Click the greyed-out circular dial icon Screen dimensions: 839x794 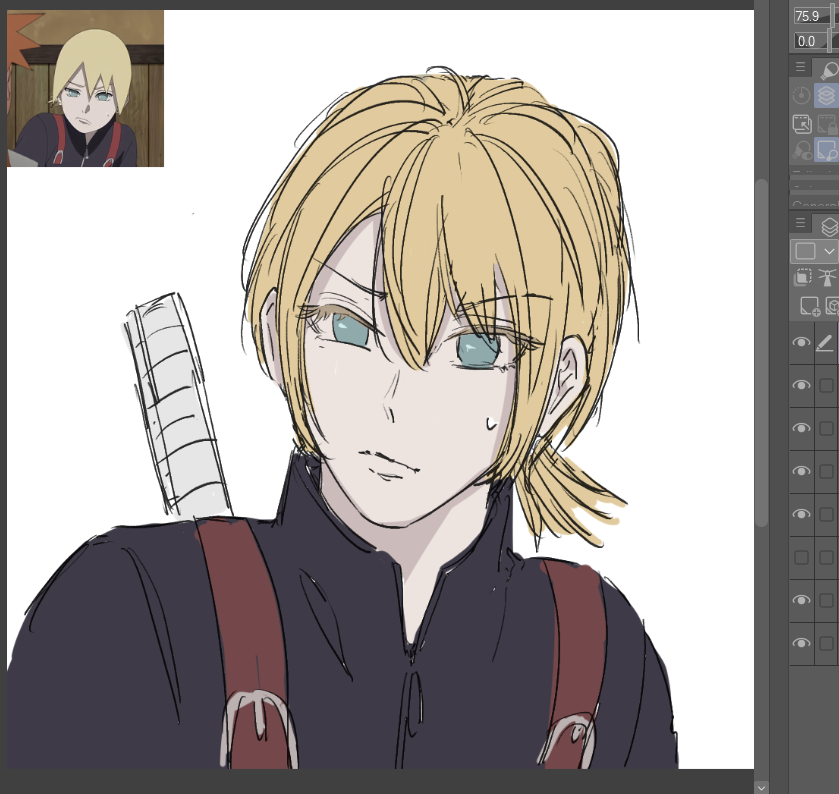pyautogui.click(x=801, y=96)
